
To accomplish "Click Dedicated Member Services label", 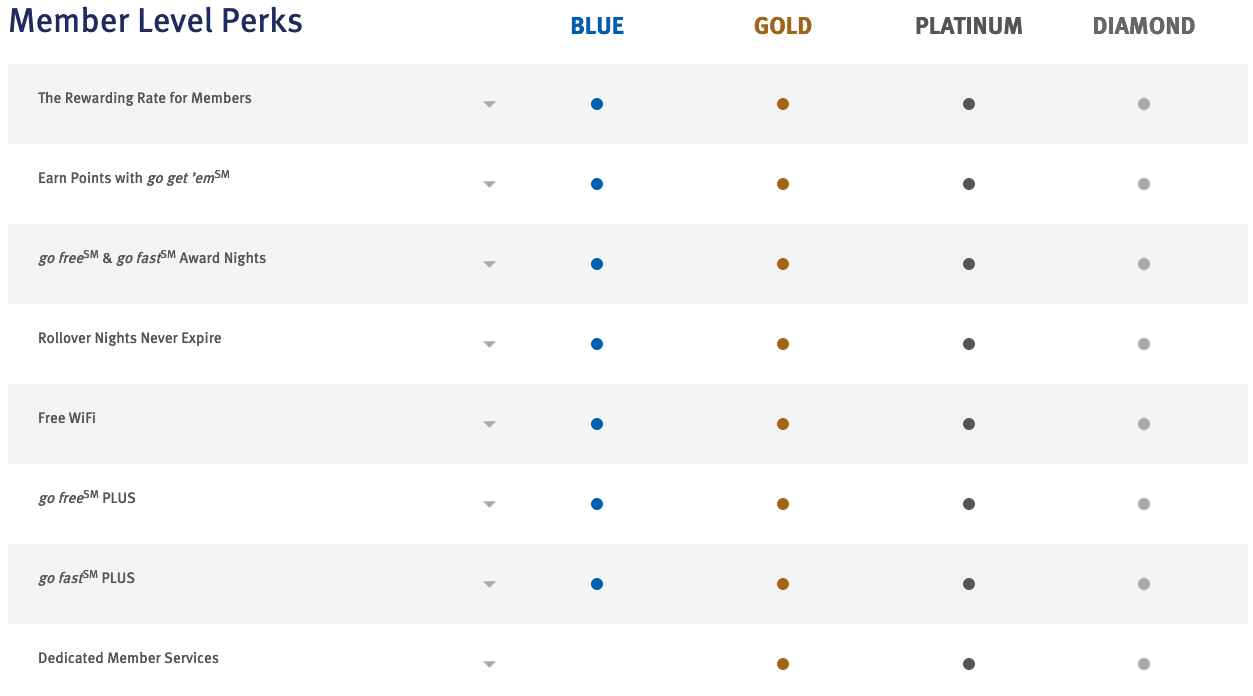I will coord(128,658).
